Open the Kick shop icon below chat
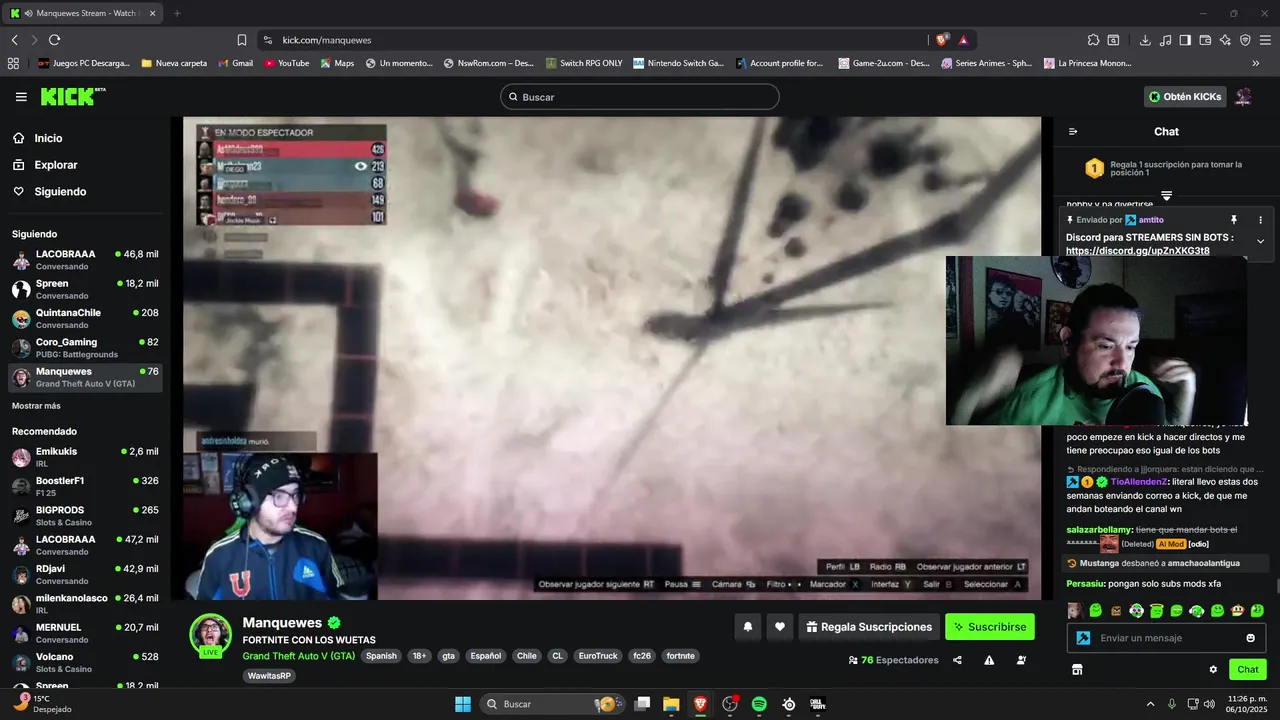Image resolution: width=1280 pixels, height=720 pixels. [x=1077, y=669]
